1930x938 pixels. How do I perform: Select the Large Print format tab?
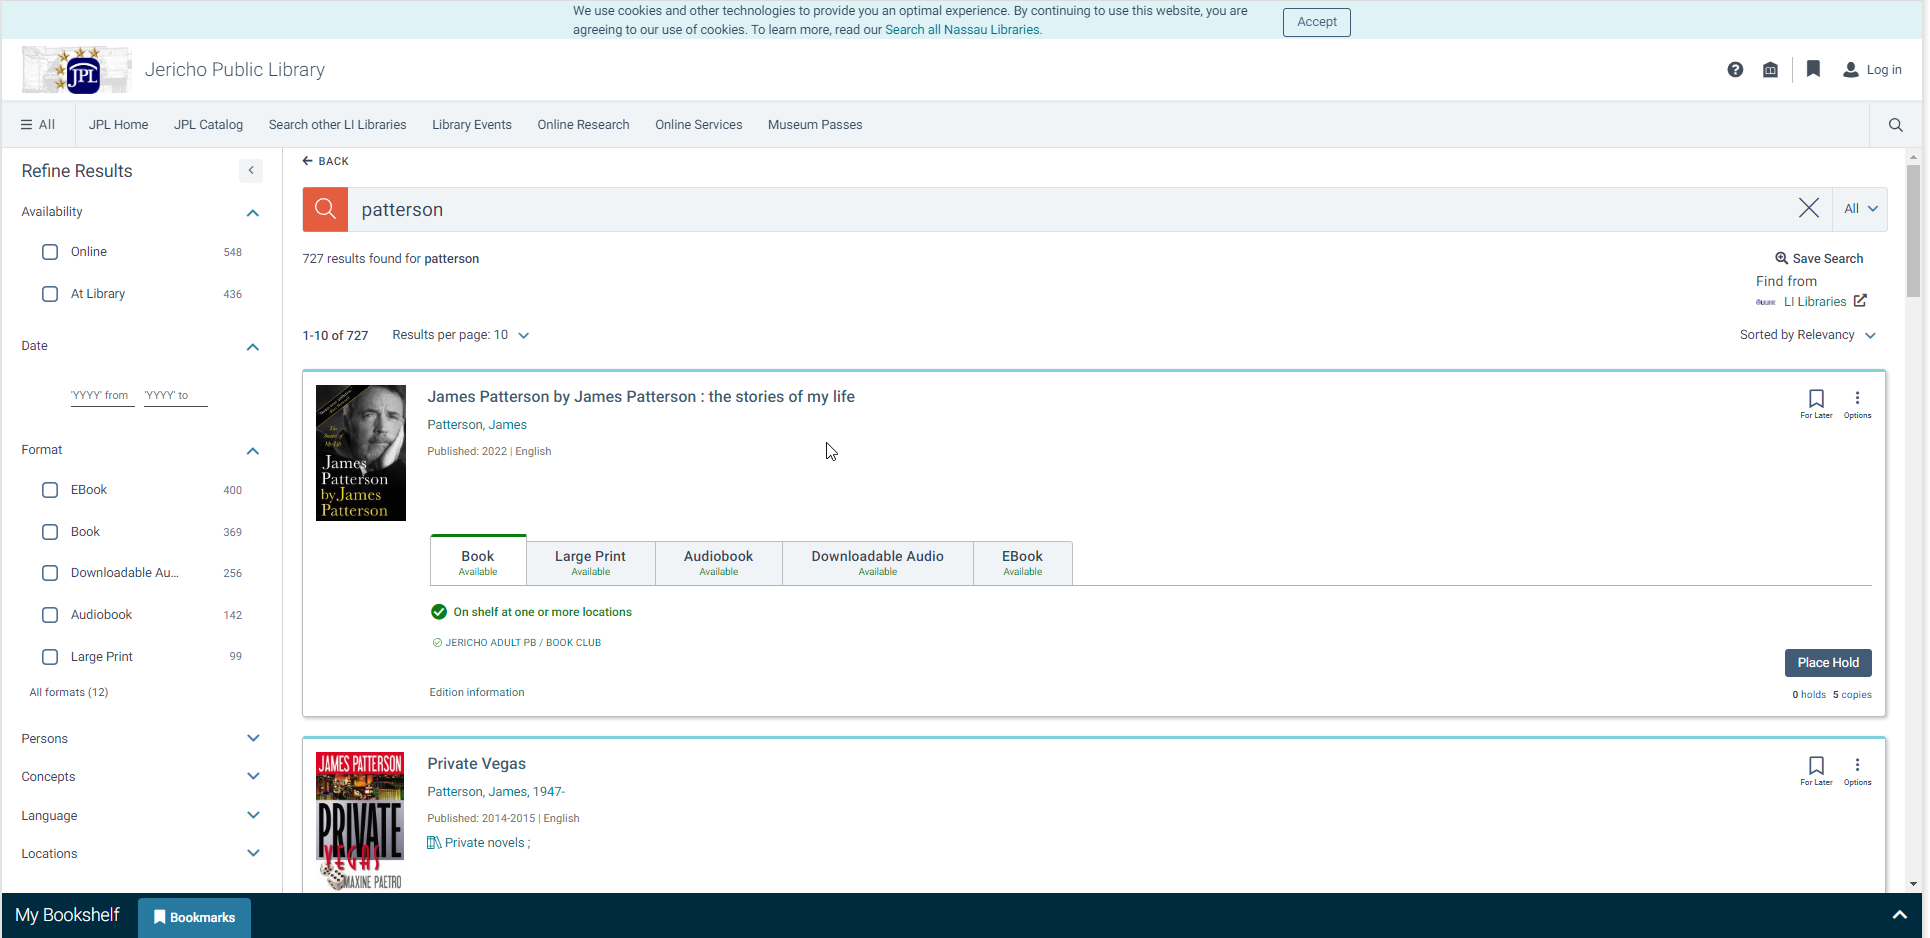[590, 562]
